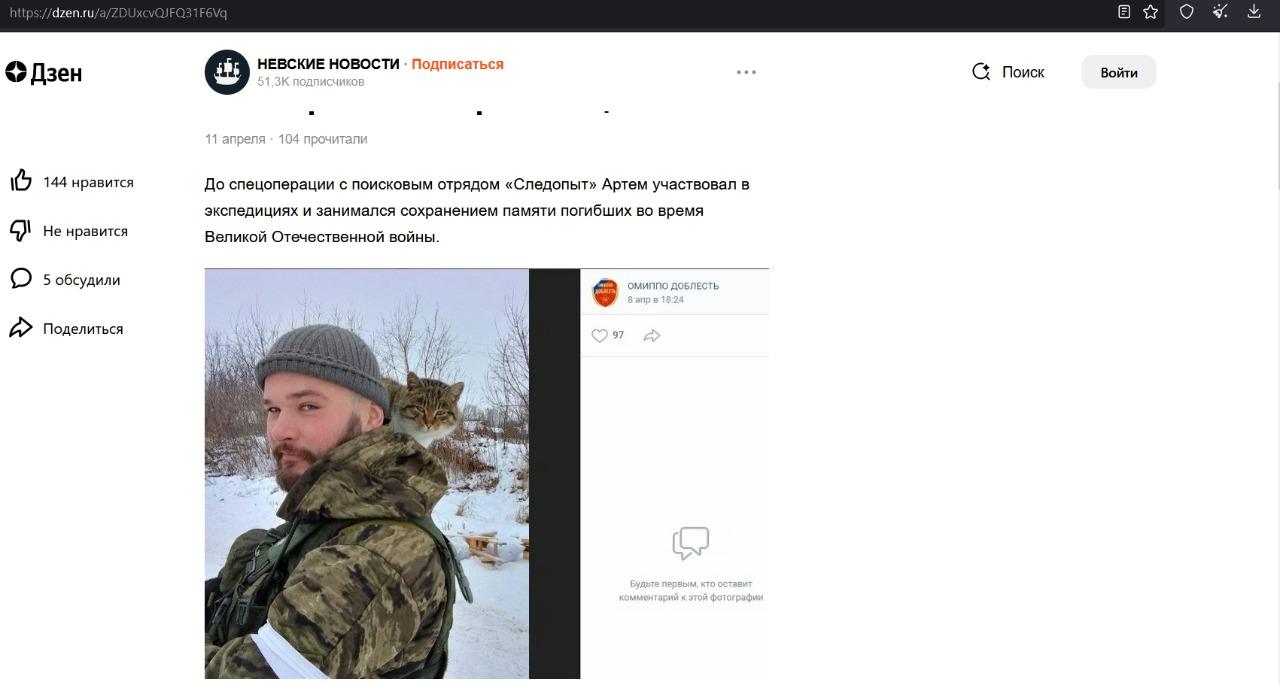
Task: Open the browser shield protection icon
Action: [x=1187, y=12]
